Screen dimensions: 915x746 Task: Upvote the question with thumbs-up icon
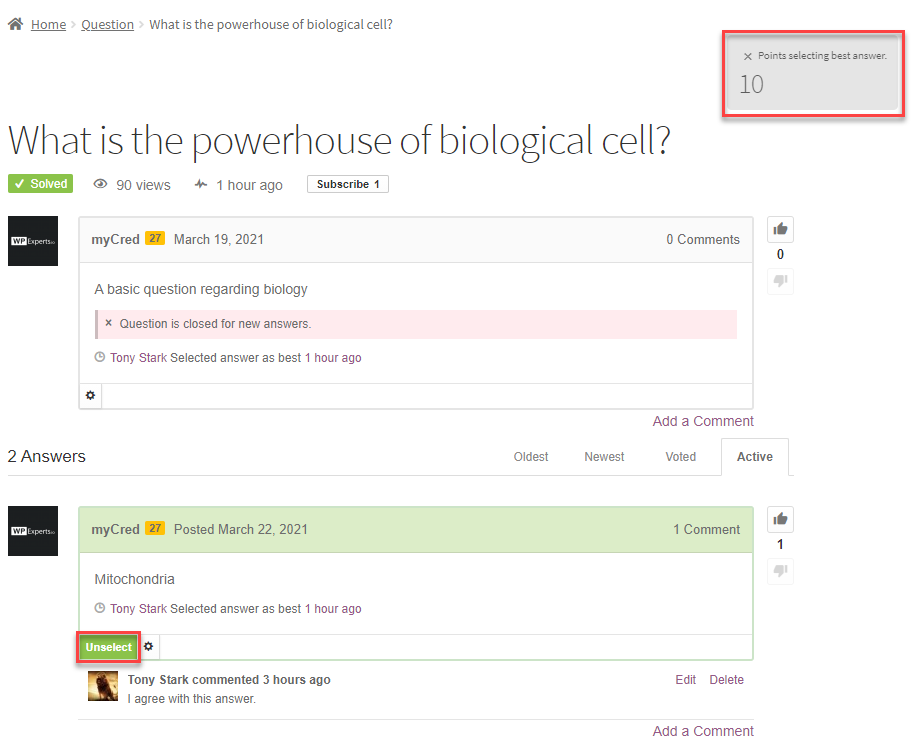780,229
